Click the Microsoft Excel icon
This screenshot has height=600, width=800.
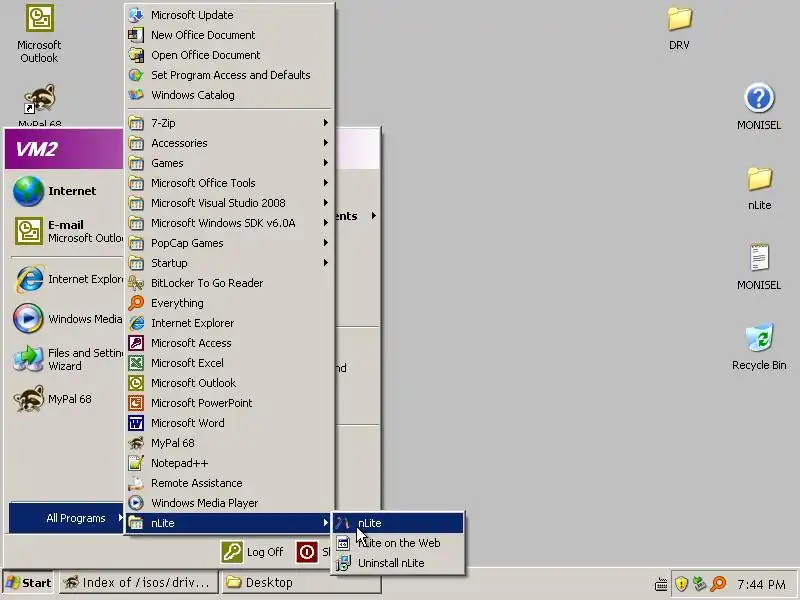136,363
